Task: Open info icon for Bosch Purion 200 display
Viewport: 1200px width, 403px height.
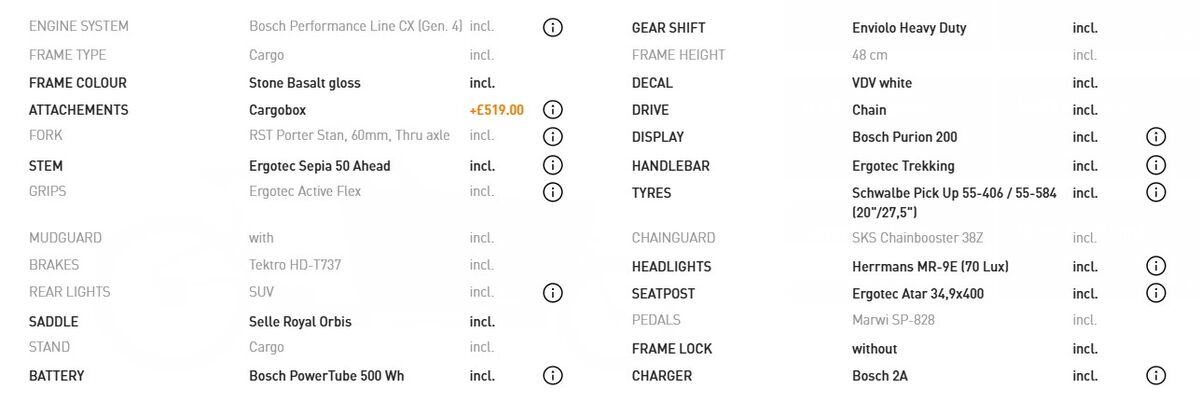Action: click(x=1156, y=137)
